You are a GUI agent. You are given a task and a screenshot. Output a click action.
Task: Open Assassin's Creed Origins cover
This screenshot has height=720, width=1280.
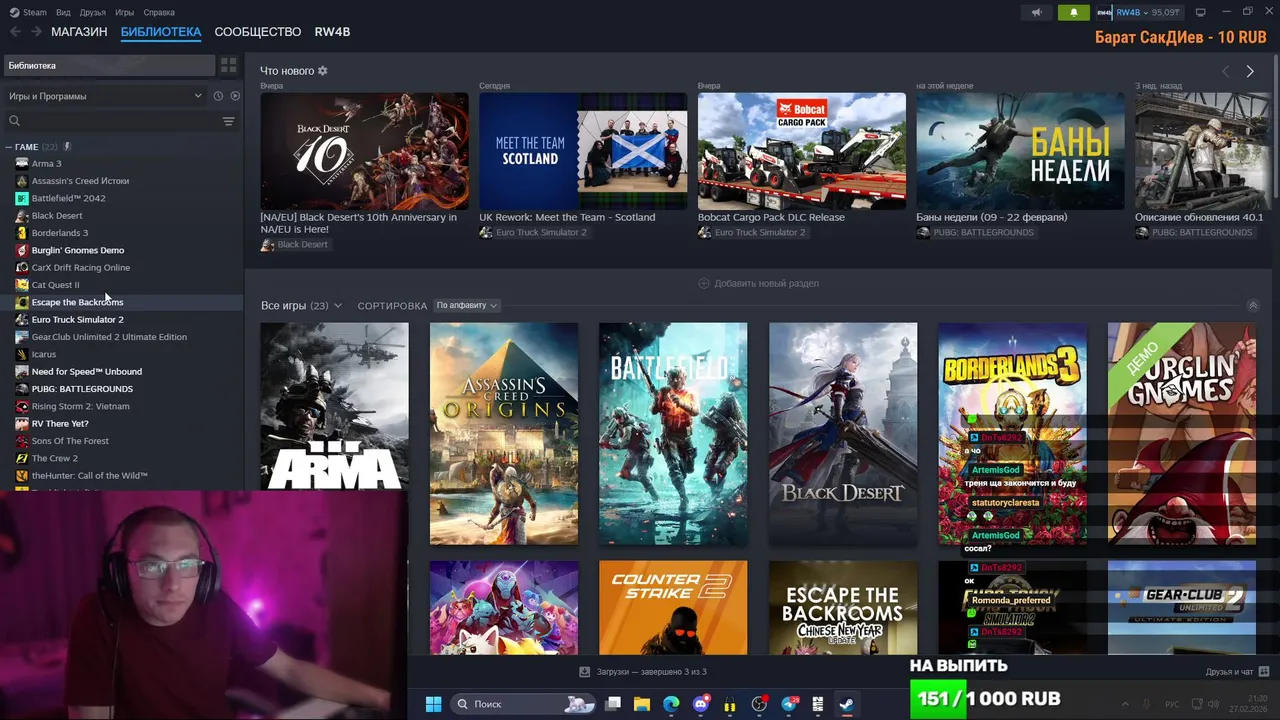[504, 433]
